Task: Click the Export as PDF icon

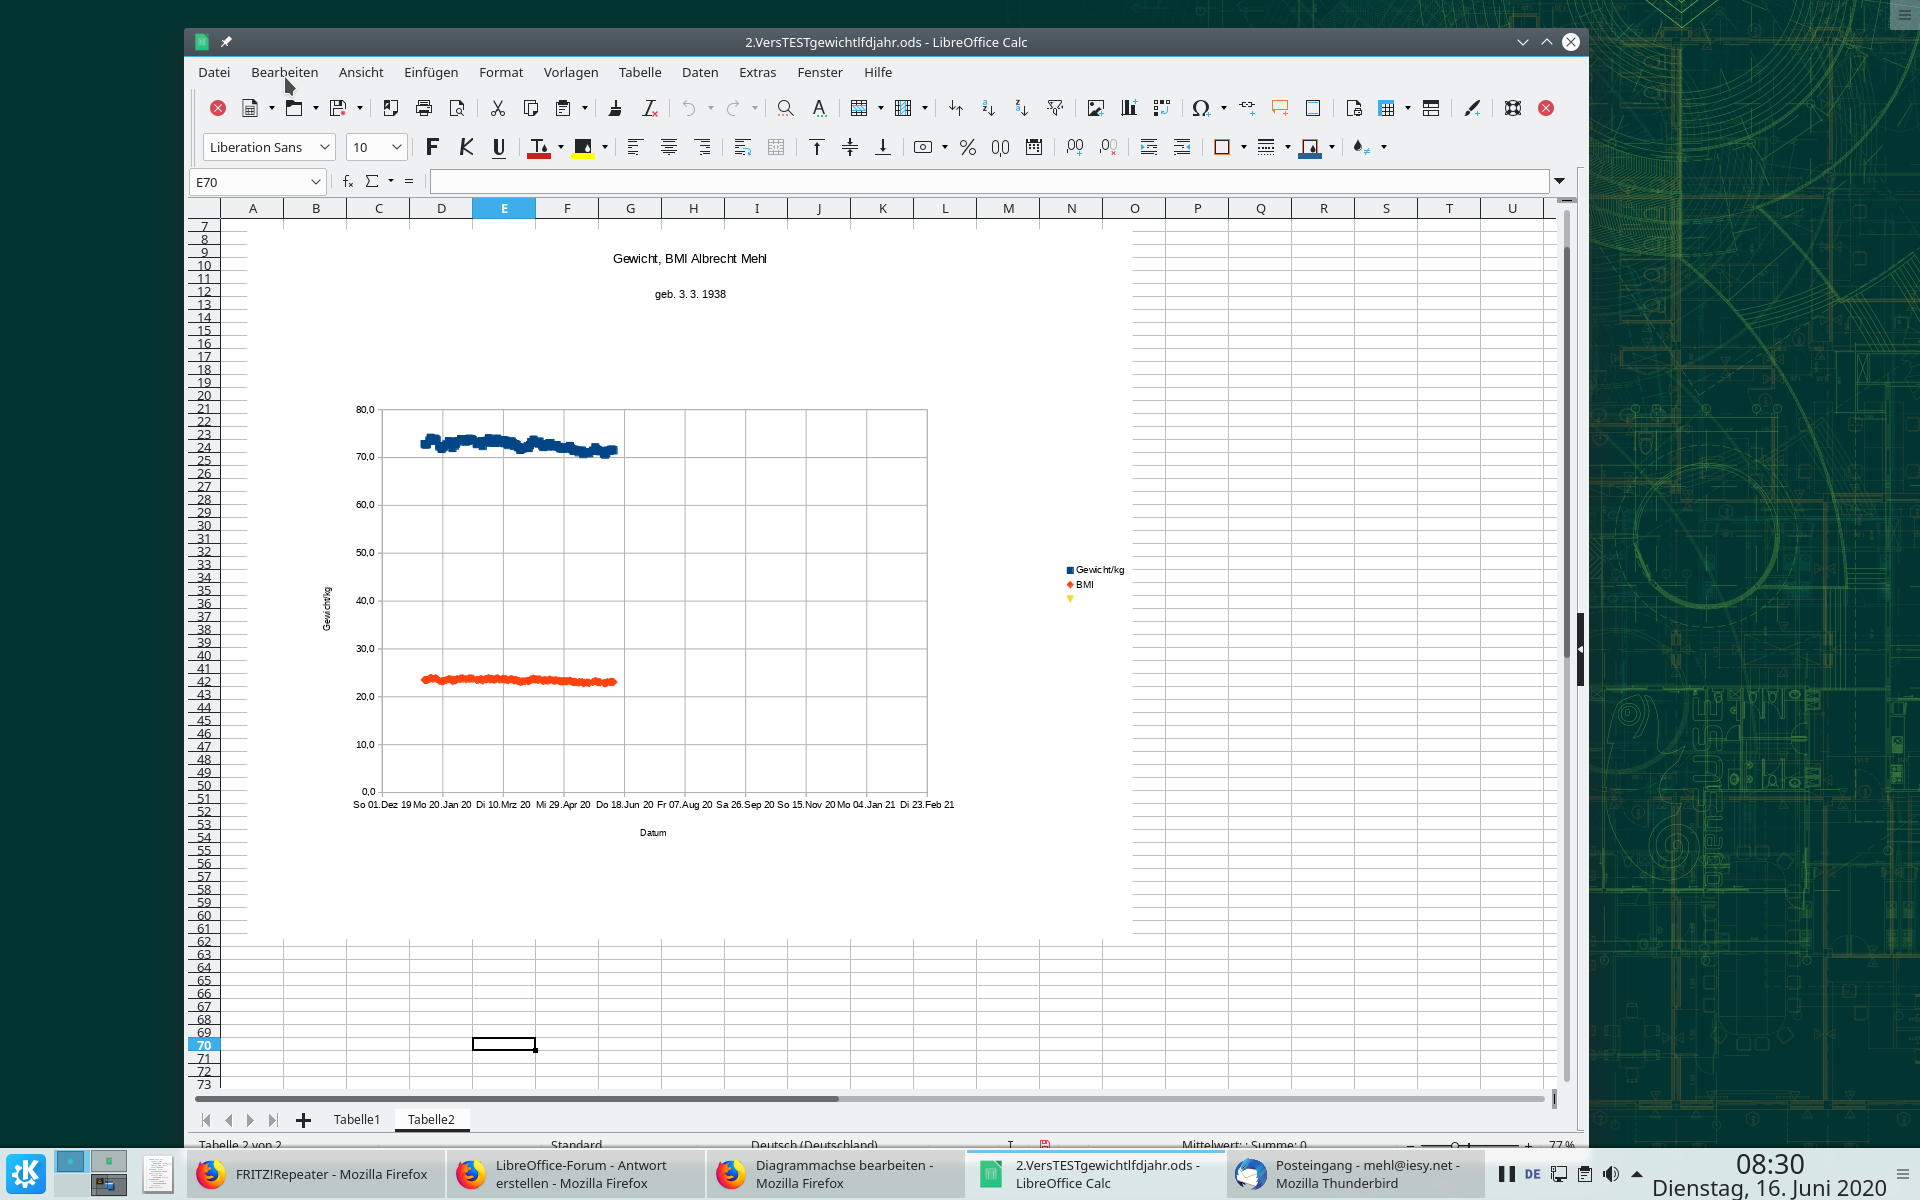Action: click(x=391, y=108)
